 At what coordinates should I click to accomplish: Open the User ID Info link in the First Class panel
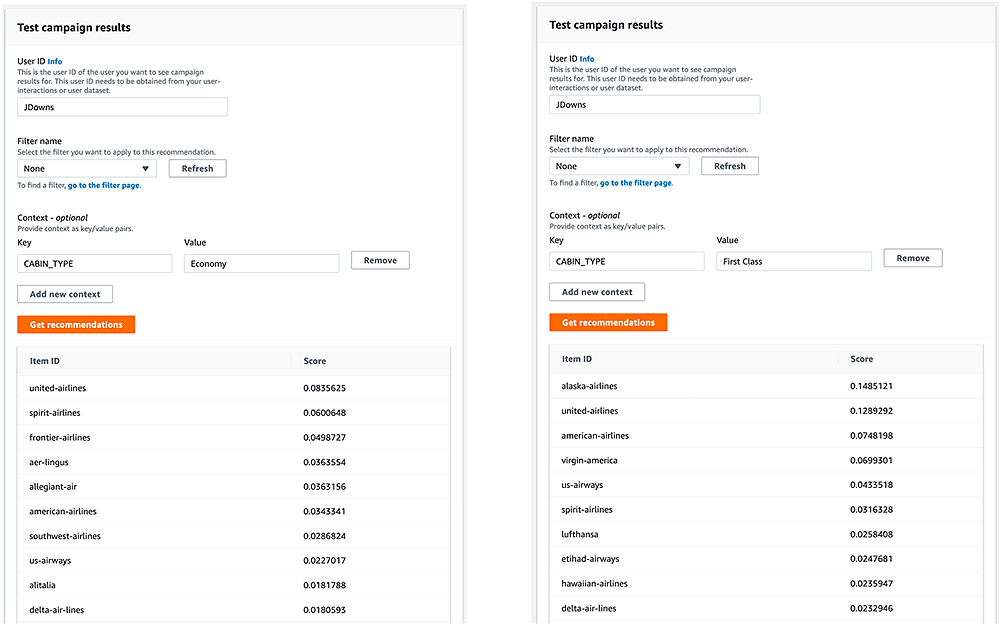[x=587, y=59]
